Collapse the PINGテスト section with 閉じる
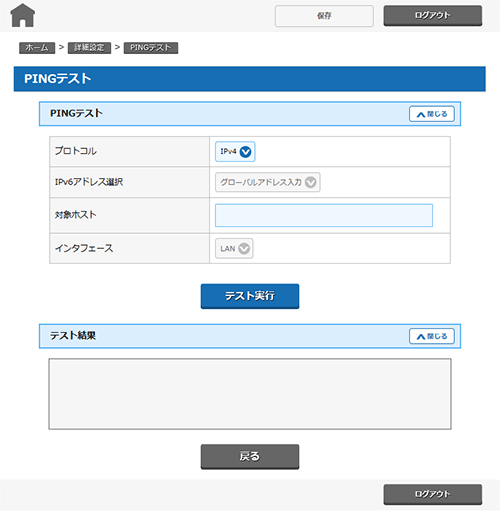This screenshot has height=517, width=500. pos(432,114)
